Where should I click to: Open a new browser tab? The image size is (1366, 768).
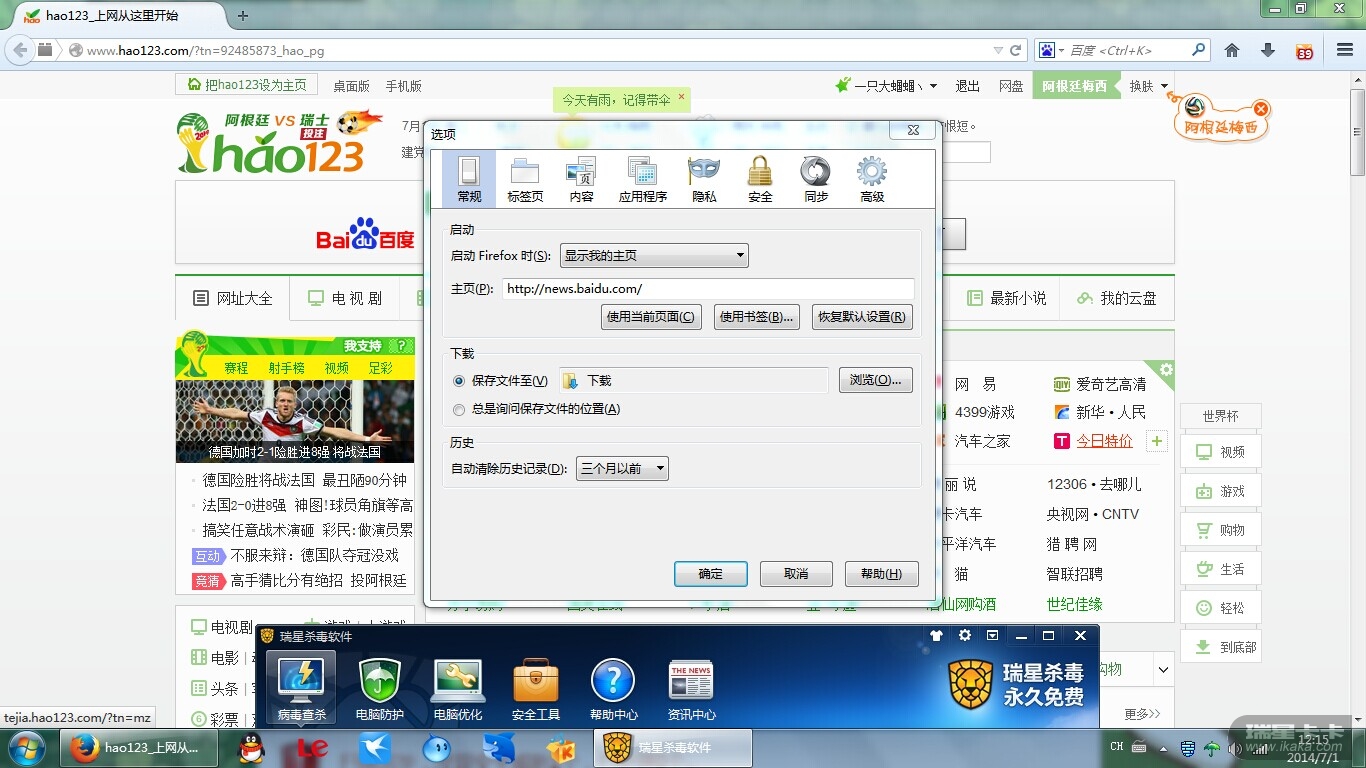tap(243, 16)
